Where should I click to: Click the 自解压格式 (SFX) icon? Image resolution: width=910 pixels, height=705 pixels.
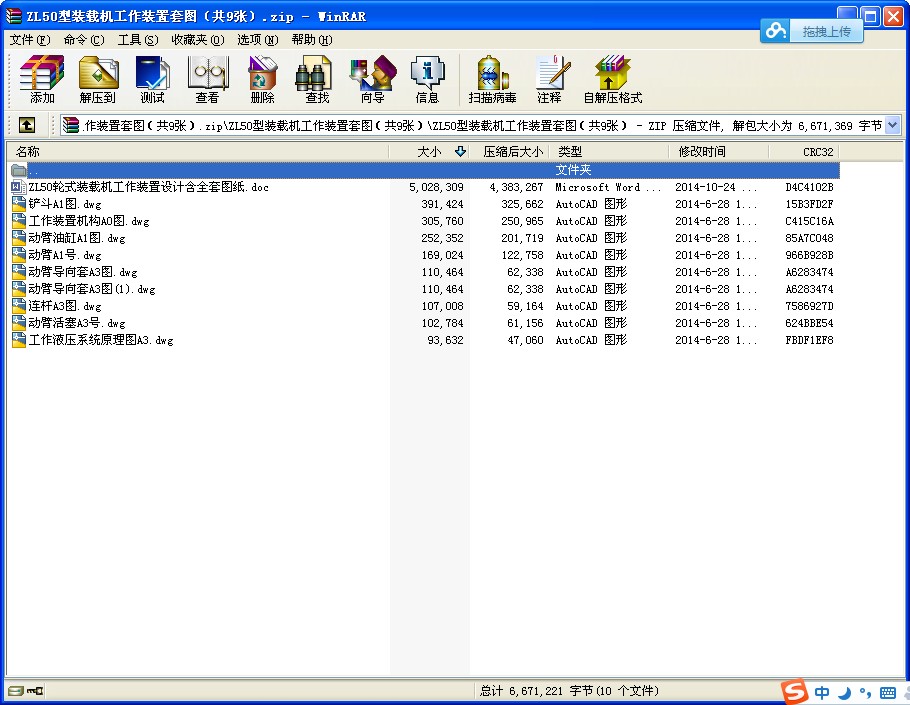click(x=612, y=80)
